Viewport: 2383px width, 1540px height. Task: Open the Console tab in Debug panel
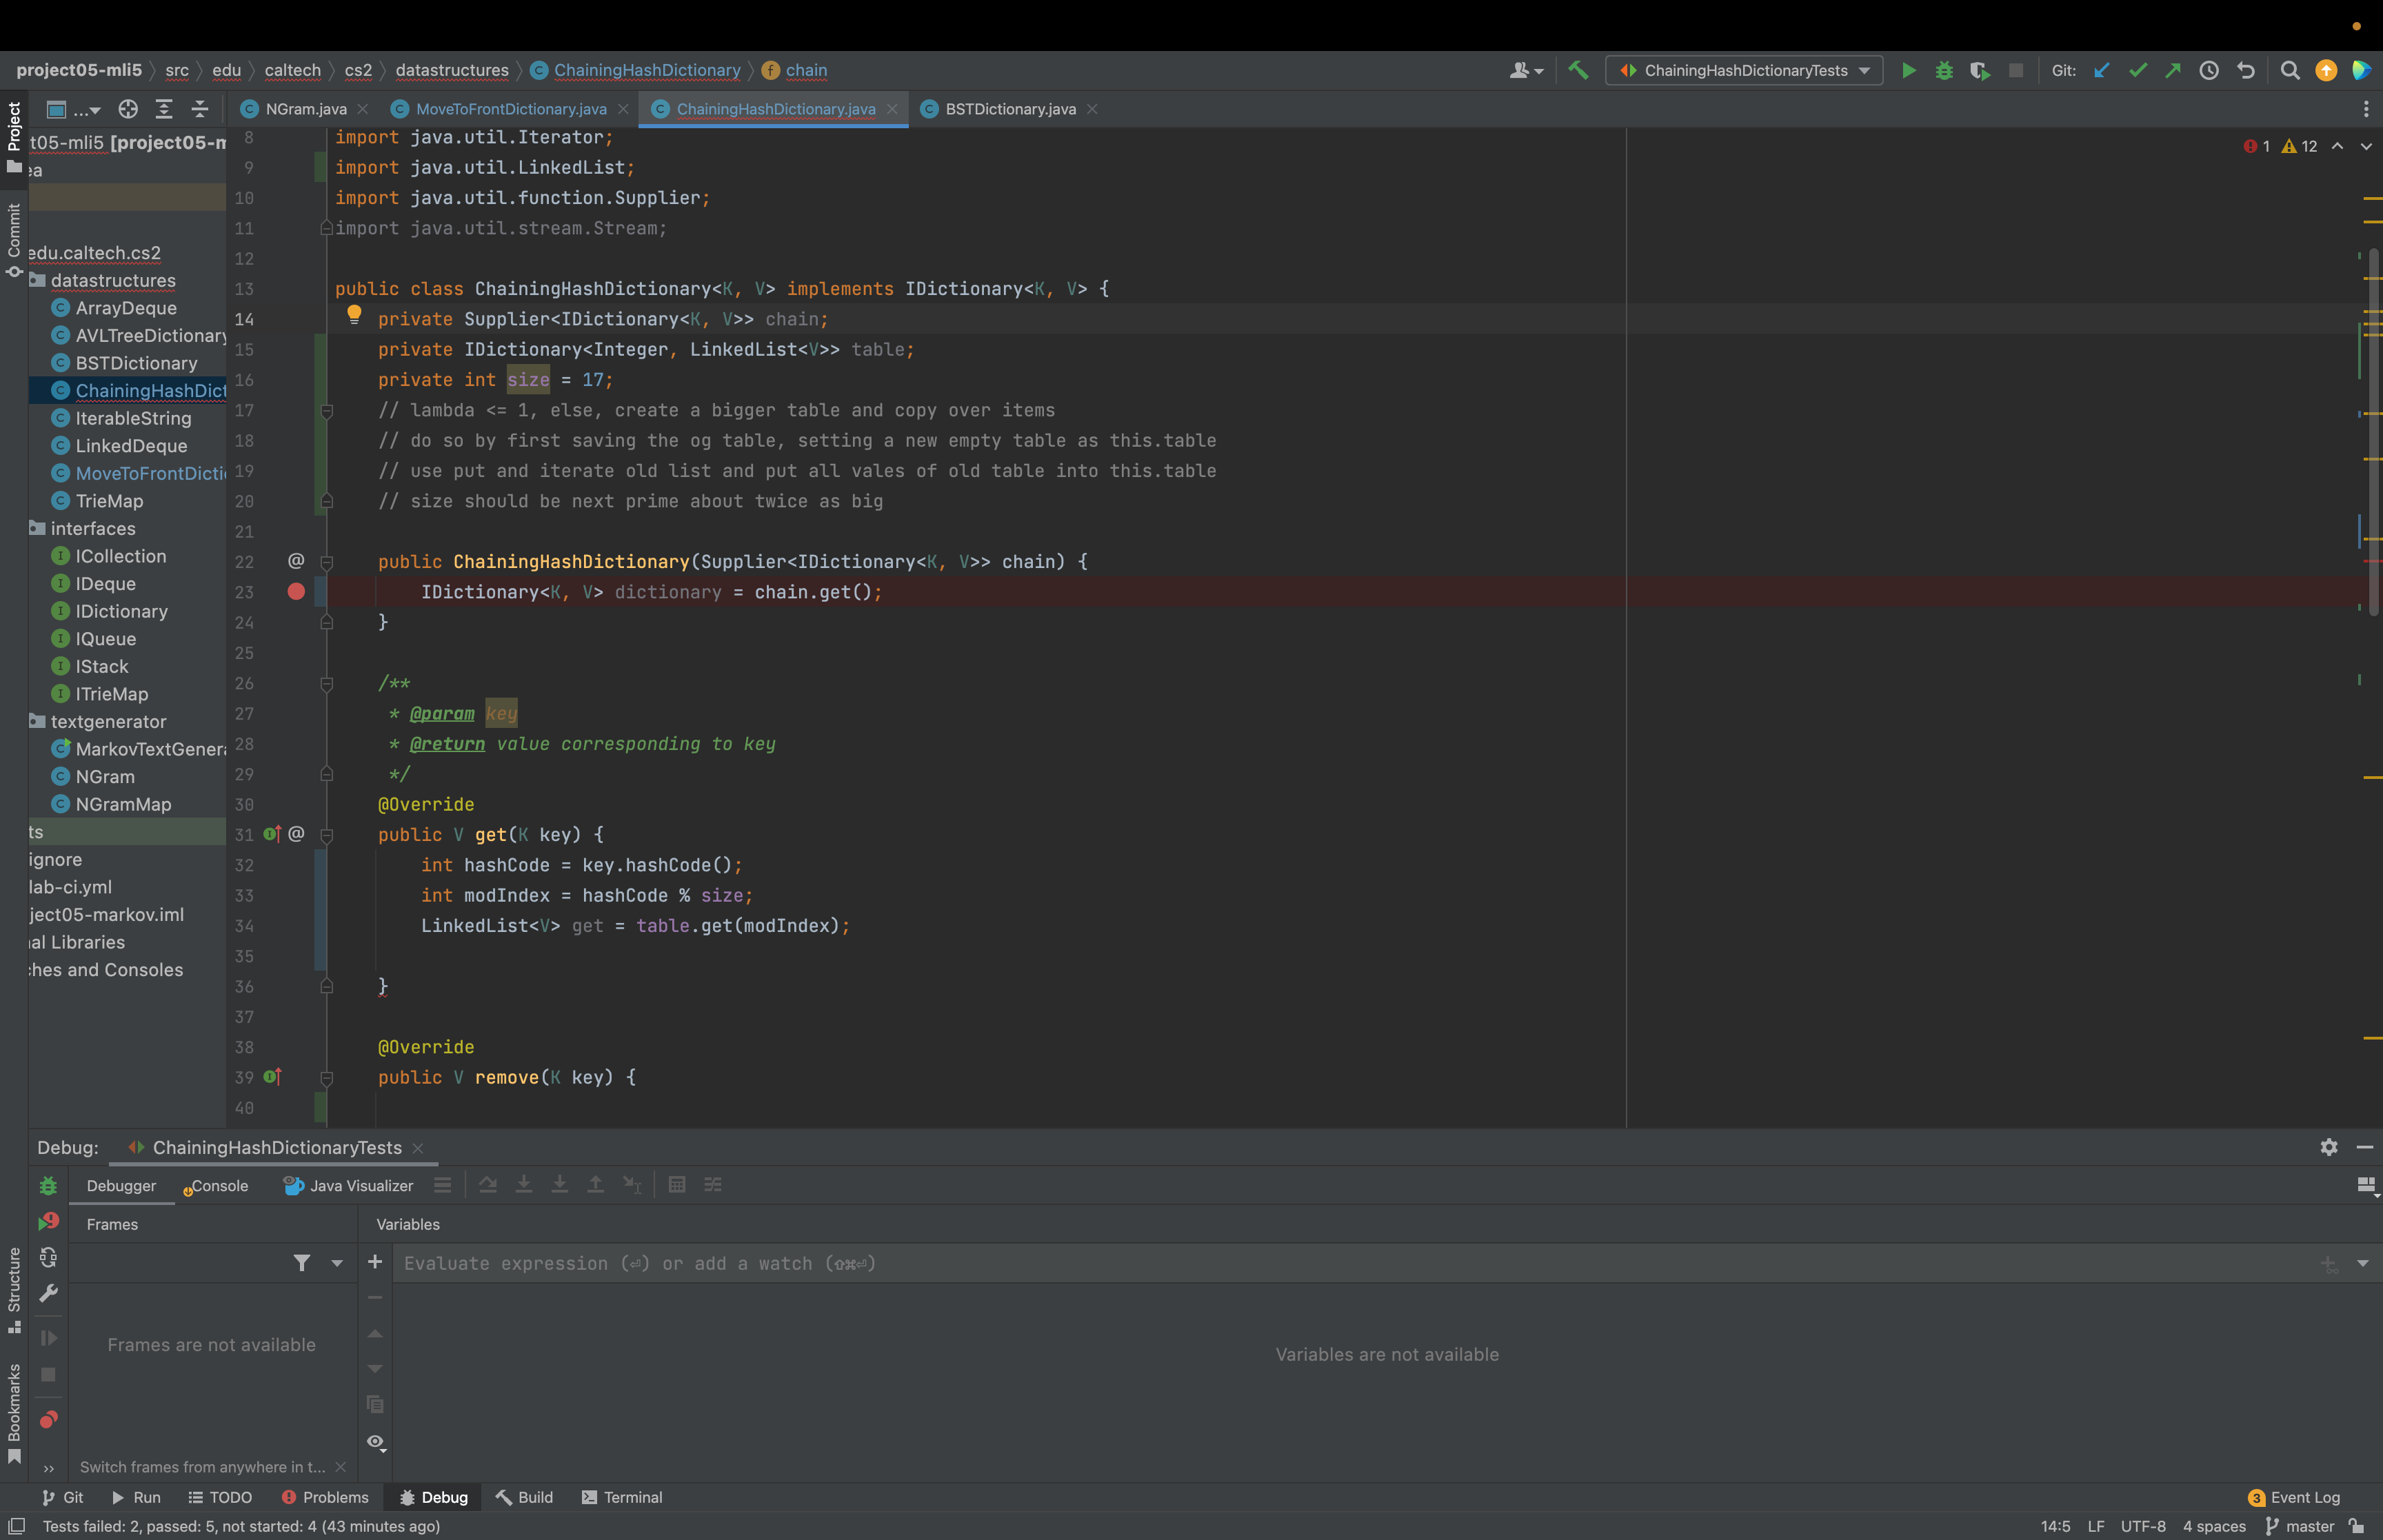pyautogui.click(x=218, y=1186)
